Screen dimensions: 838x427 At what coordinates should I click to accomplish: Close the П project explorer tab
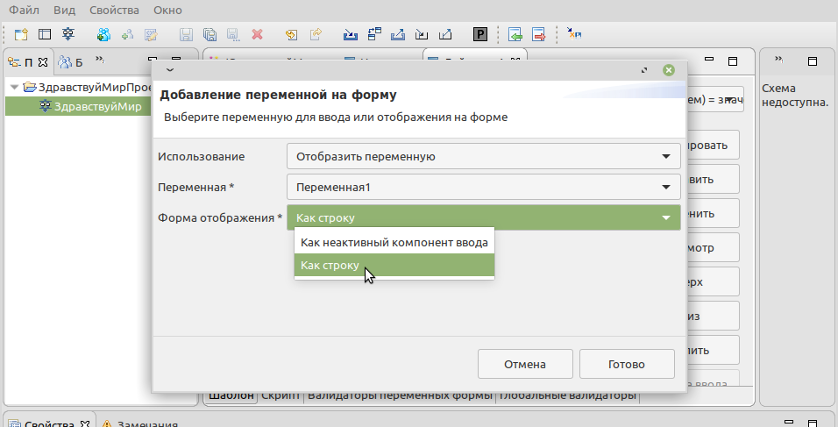pos(43,63)
